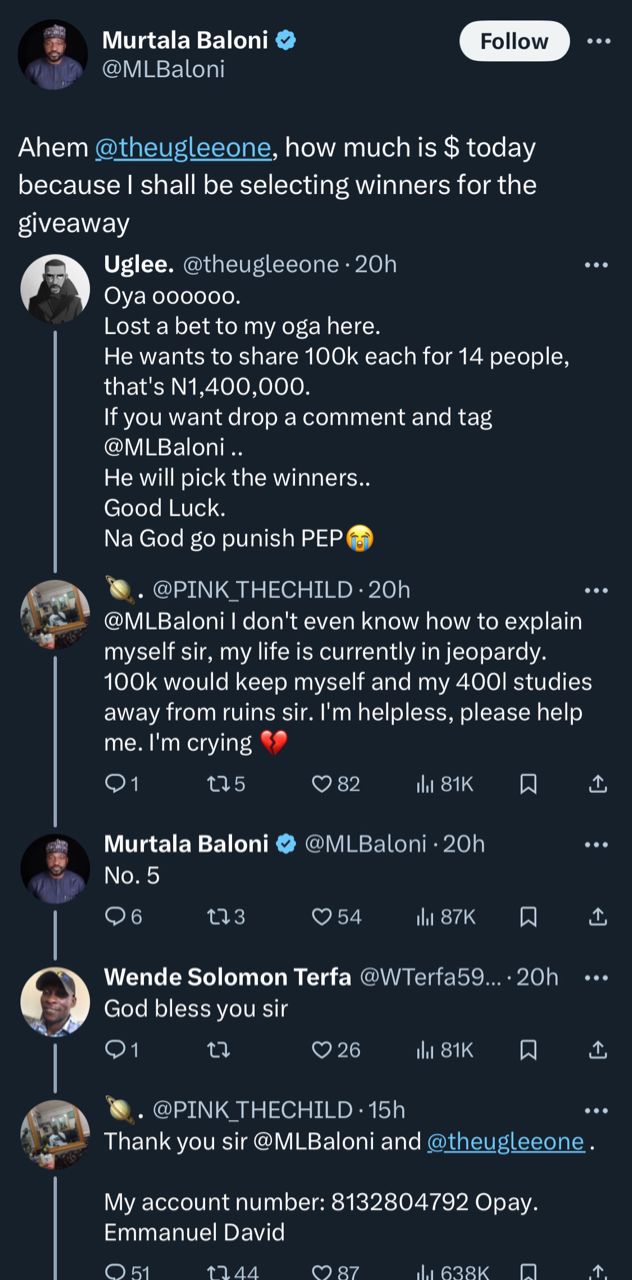The image size is (632, 1280).
Task: Bookmark Murtala Baloni's "No. 5" reply
Action: click(x=528, y=916)
